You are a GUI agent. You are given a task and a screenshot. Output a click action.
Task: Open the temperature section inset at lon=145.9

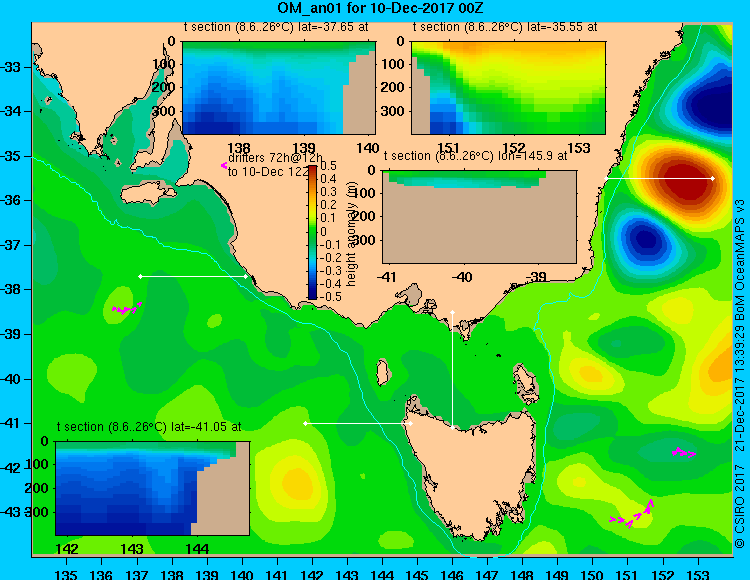(479, 217)
